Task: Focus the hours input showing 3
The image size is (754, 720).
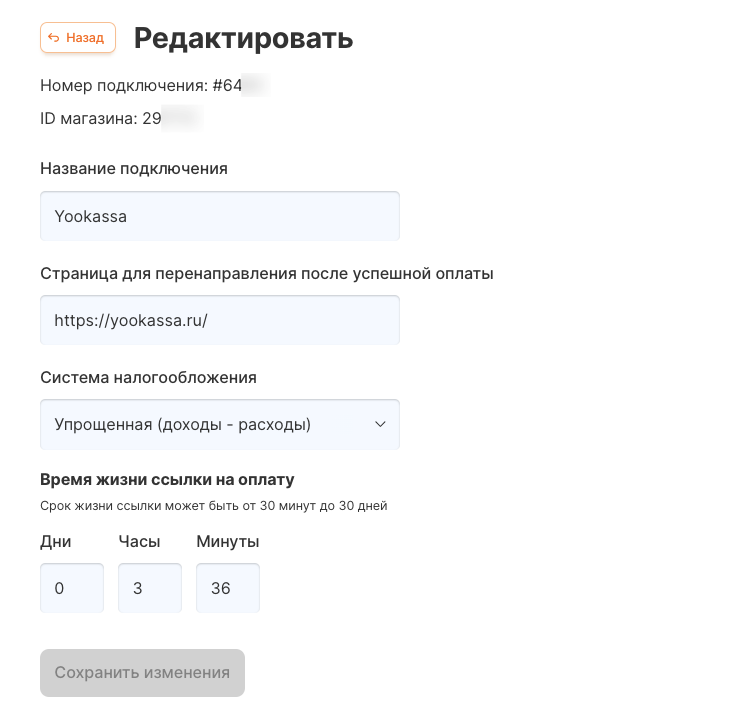Action: (x=150, y=588)
